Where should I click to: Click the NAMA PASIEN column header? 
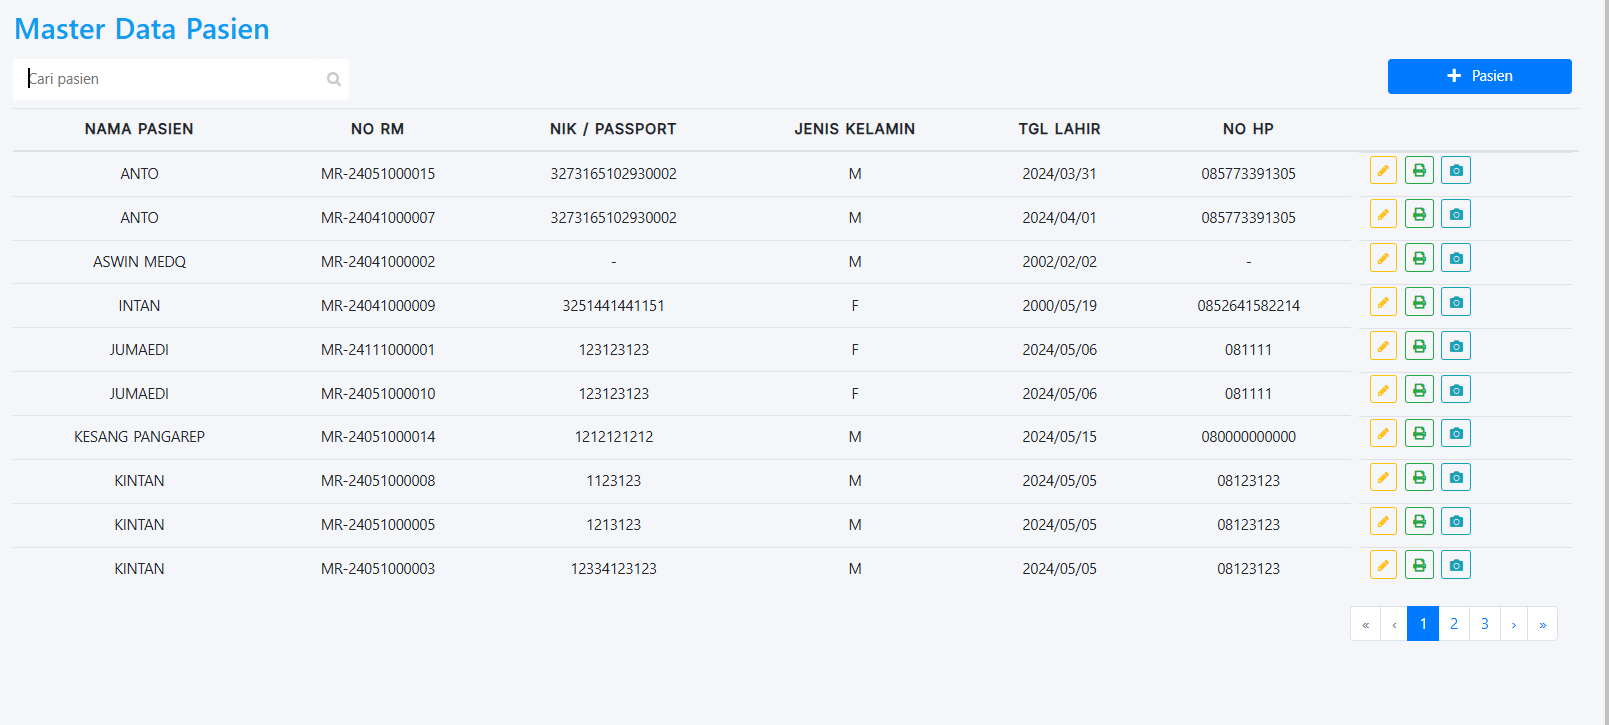point(139,129)
